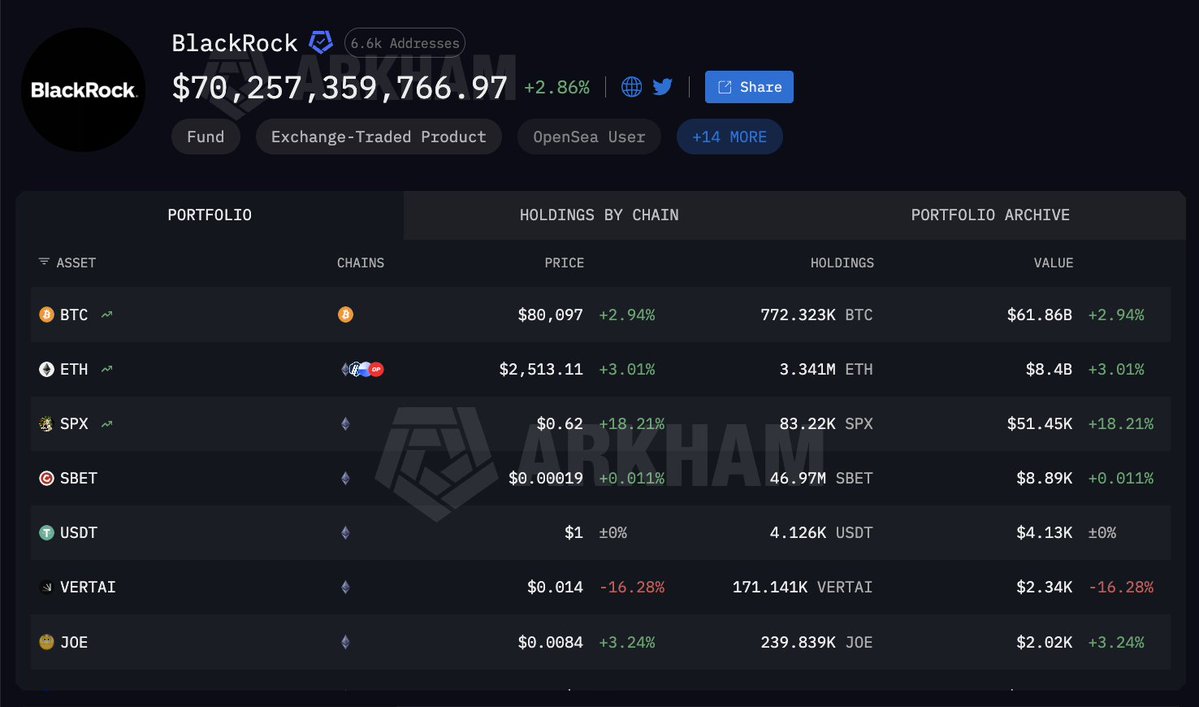Expand the 6.6k Addresses list

tap(405, 43)
